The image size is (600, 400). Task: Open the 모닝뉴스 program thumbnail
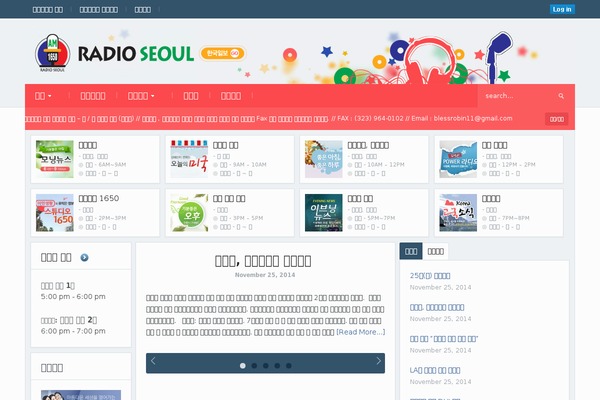point(55,159)
